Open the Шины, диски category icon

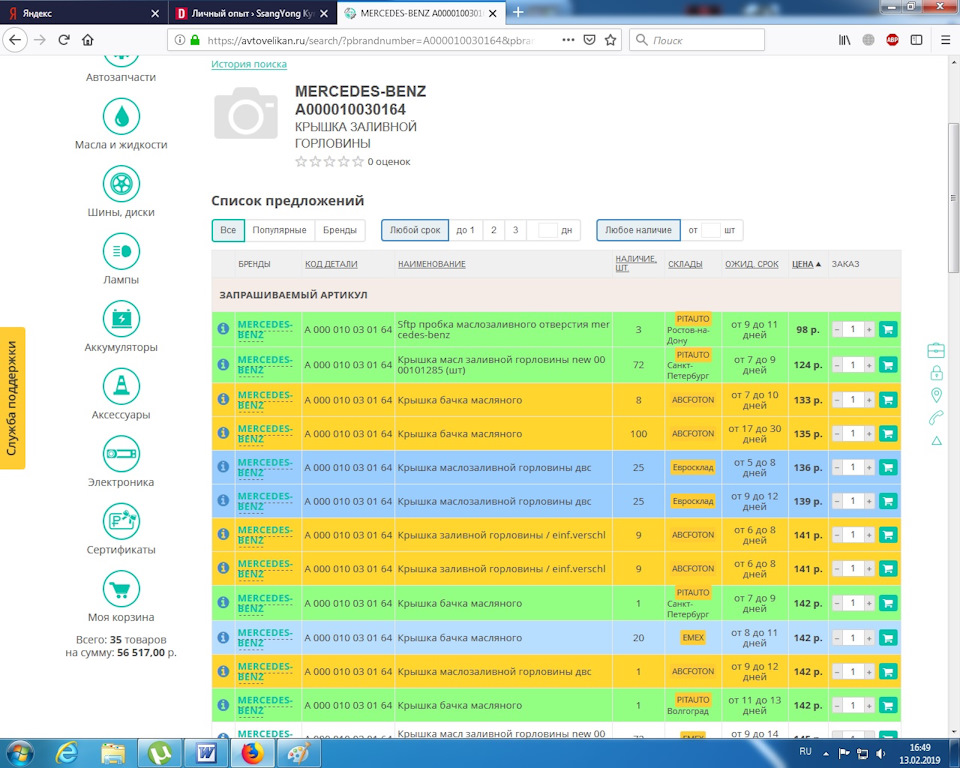tap(121, 184)
